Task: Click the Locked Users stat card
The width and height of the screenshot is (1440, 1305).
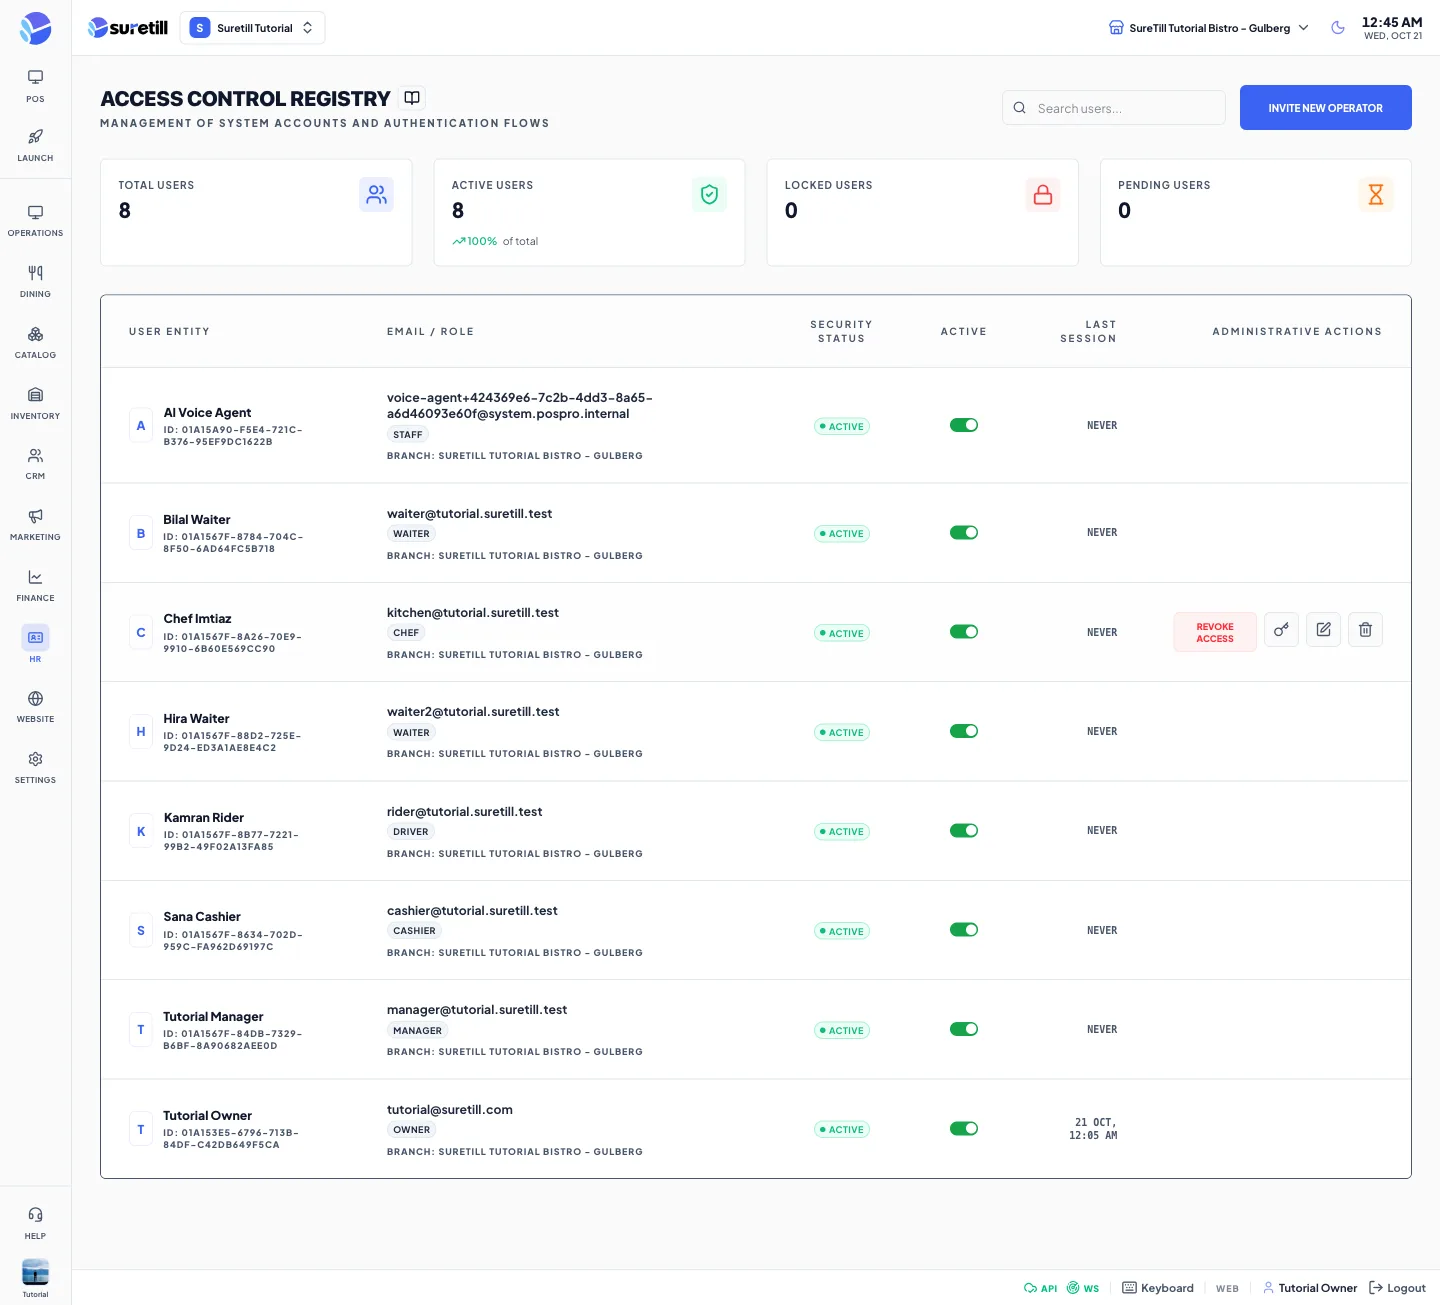Action: pyautogui.click(x=923, y=212)
